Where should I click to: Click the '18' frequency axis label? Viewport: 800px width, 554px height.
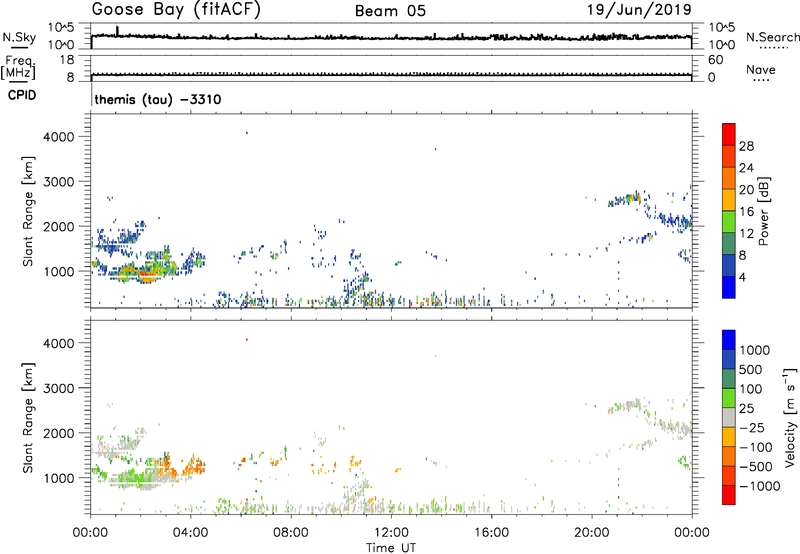[67, 60]
